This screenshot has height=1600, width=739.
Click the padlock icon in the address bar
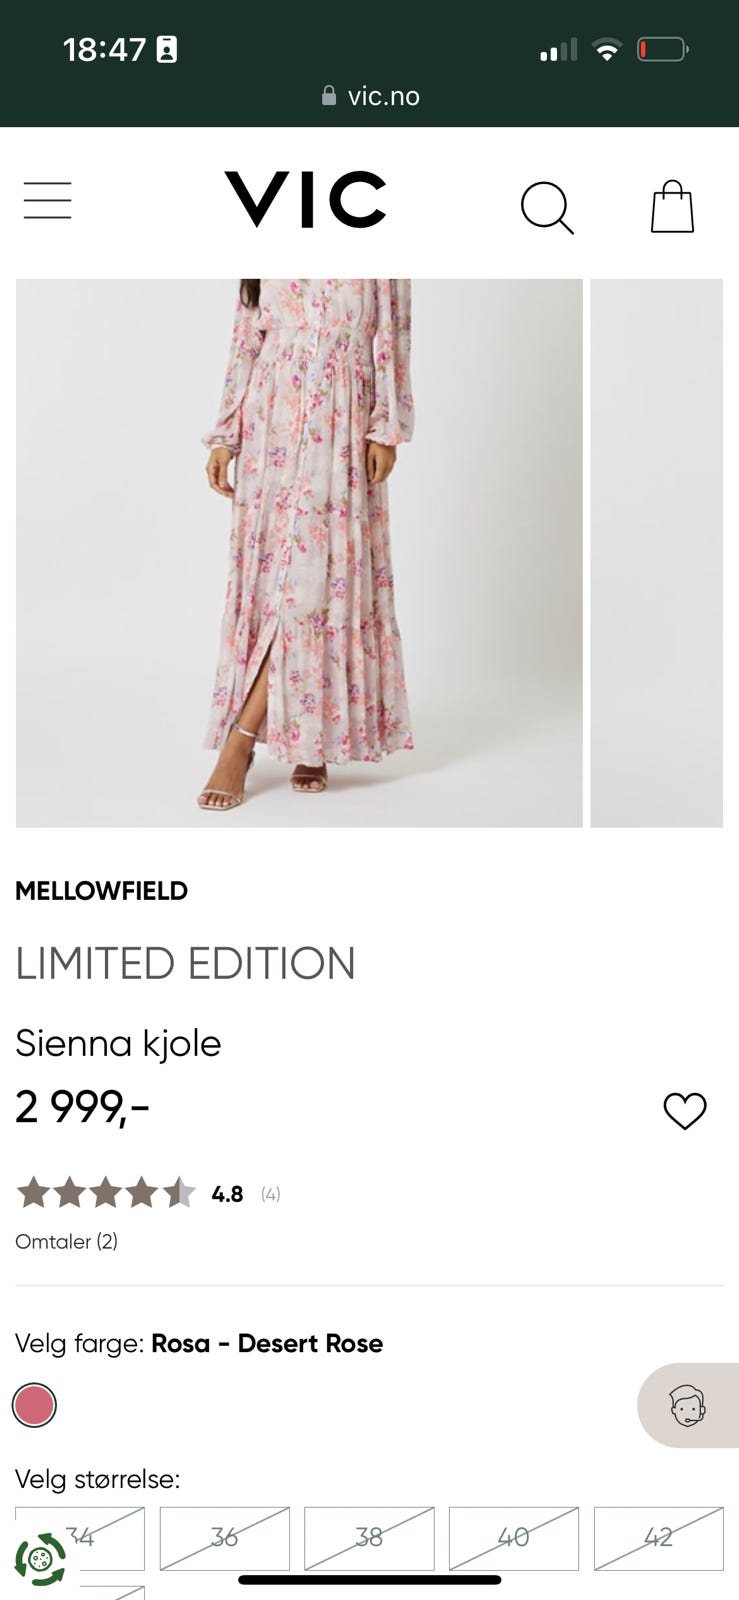coord(329,96)
